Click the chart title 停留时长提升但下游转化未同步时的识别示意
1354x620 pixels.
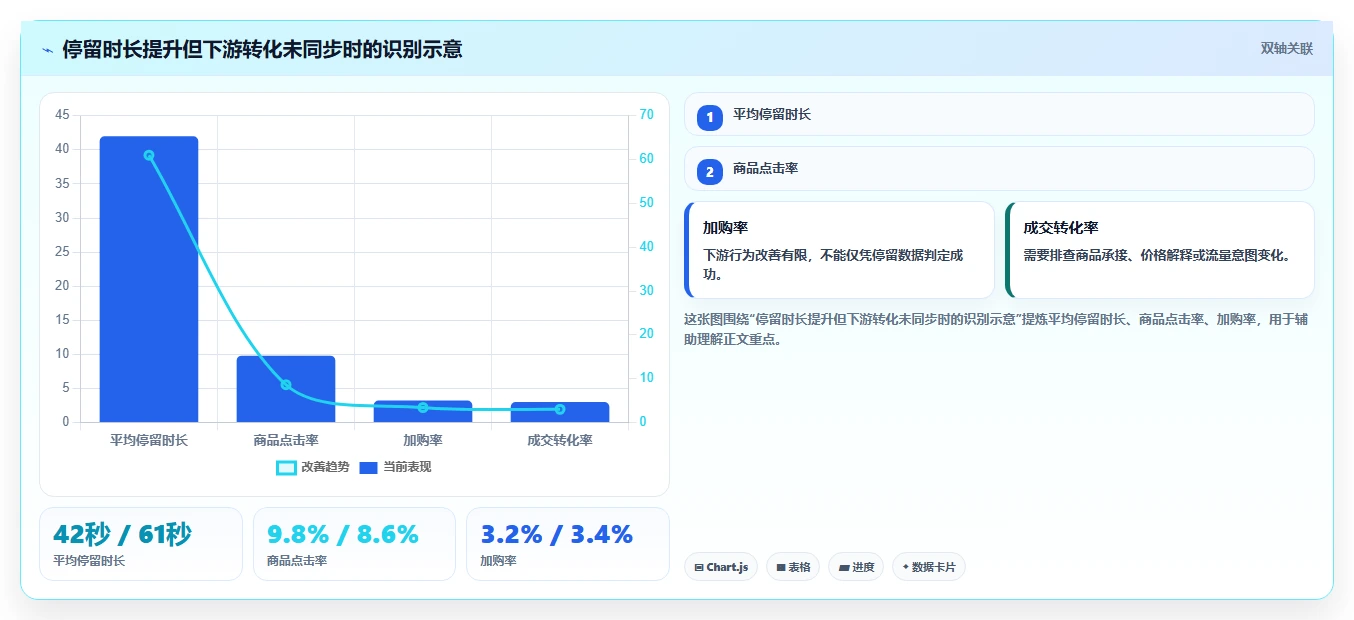point(262,49)
